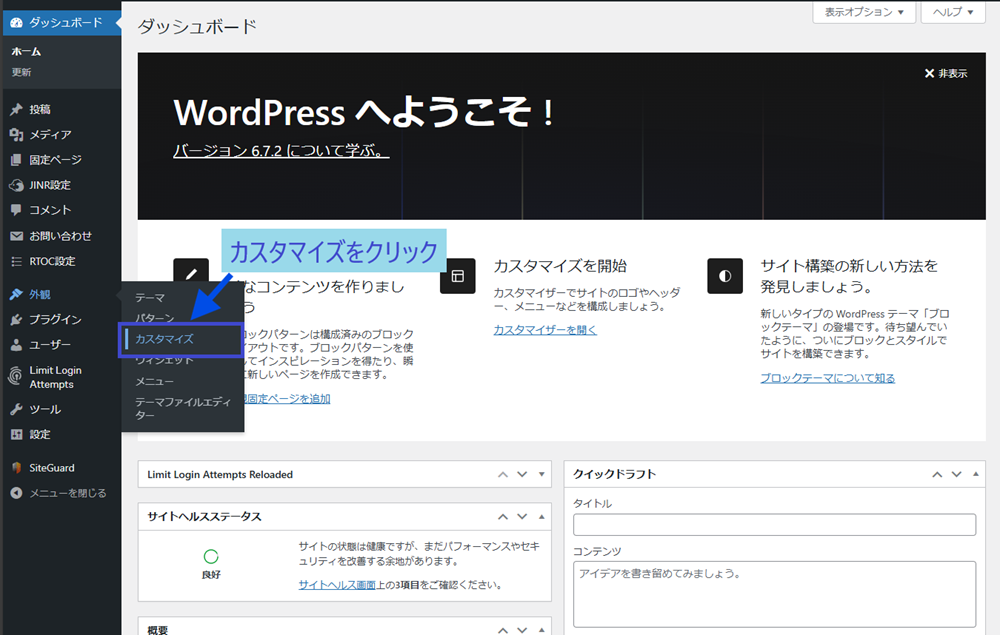Click the wrench icon beside ツール
Viewport: 1000px width, 635px height.
click(x=16, y=409)
